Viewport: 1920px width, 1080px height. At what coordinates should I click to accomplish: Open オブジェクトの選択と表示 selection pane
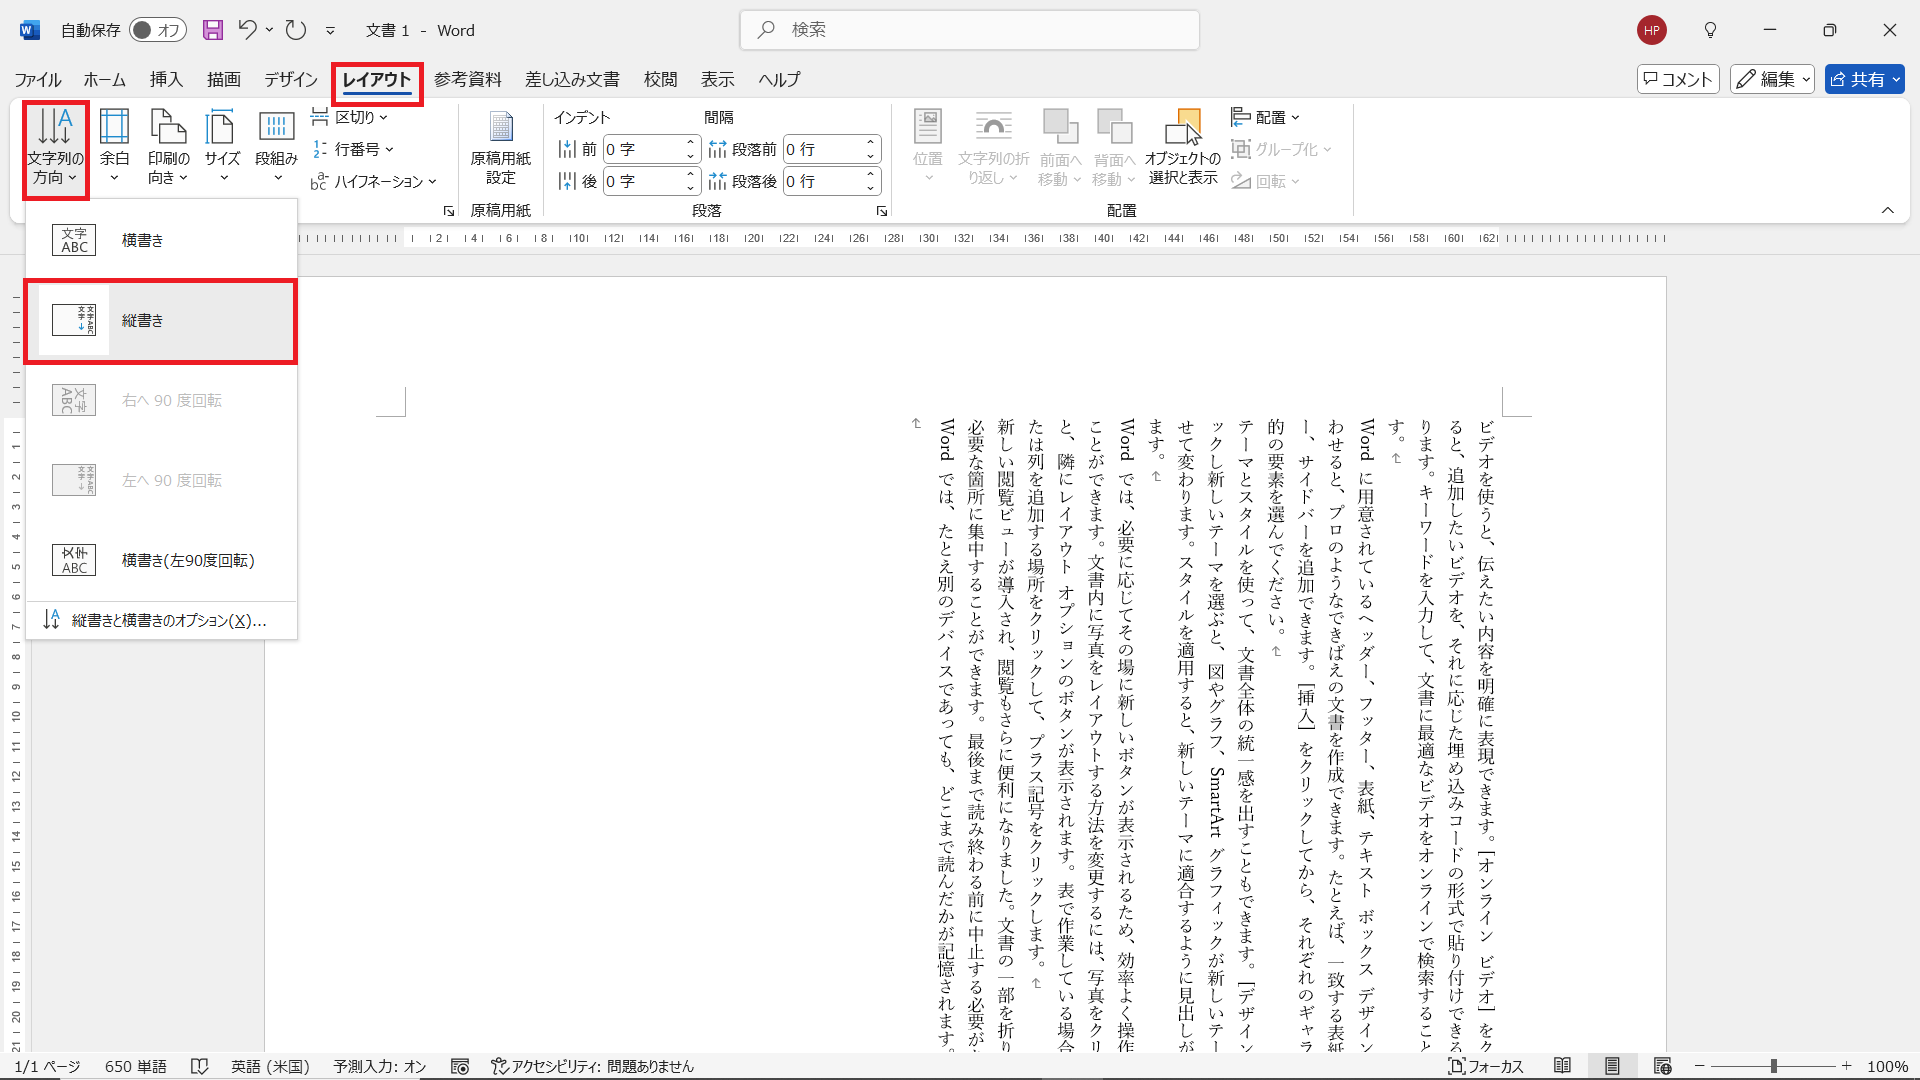coord(1183,148)
